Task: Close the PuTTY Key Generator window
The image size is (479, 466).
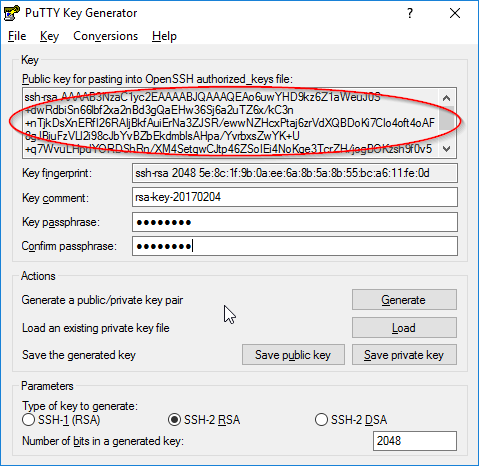Action: (x=455, y=13)
